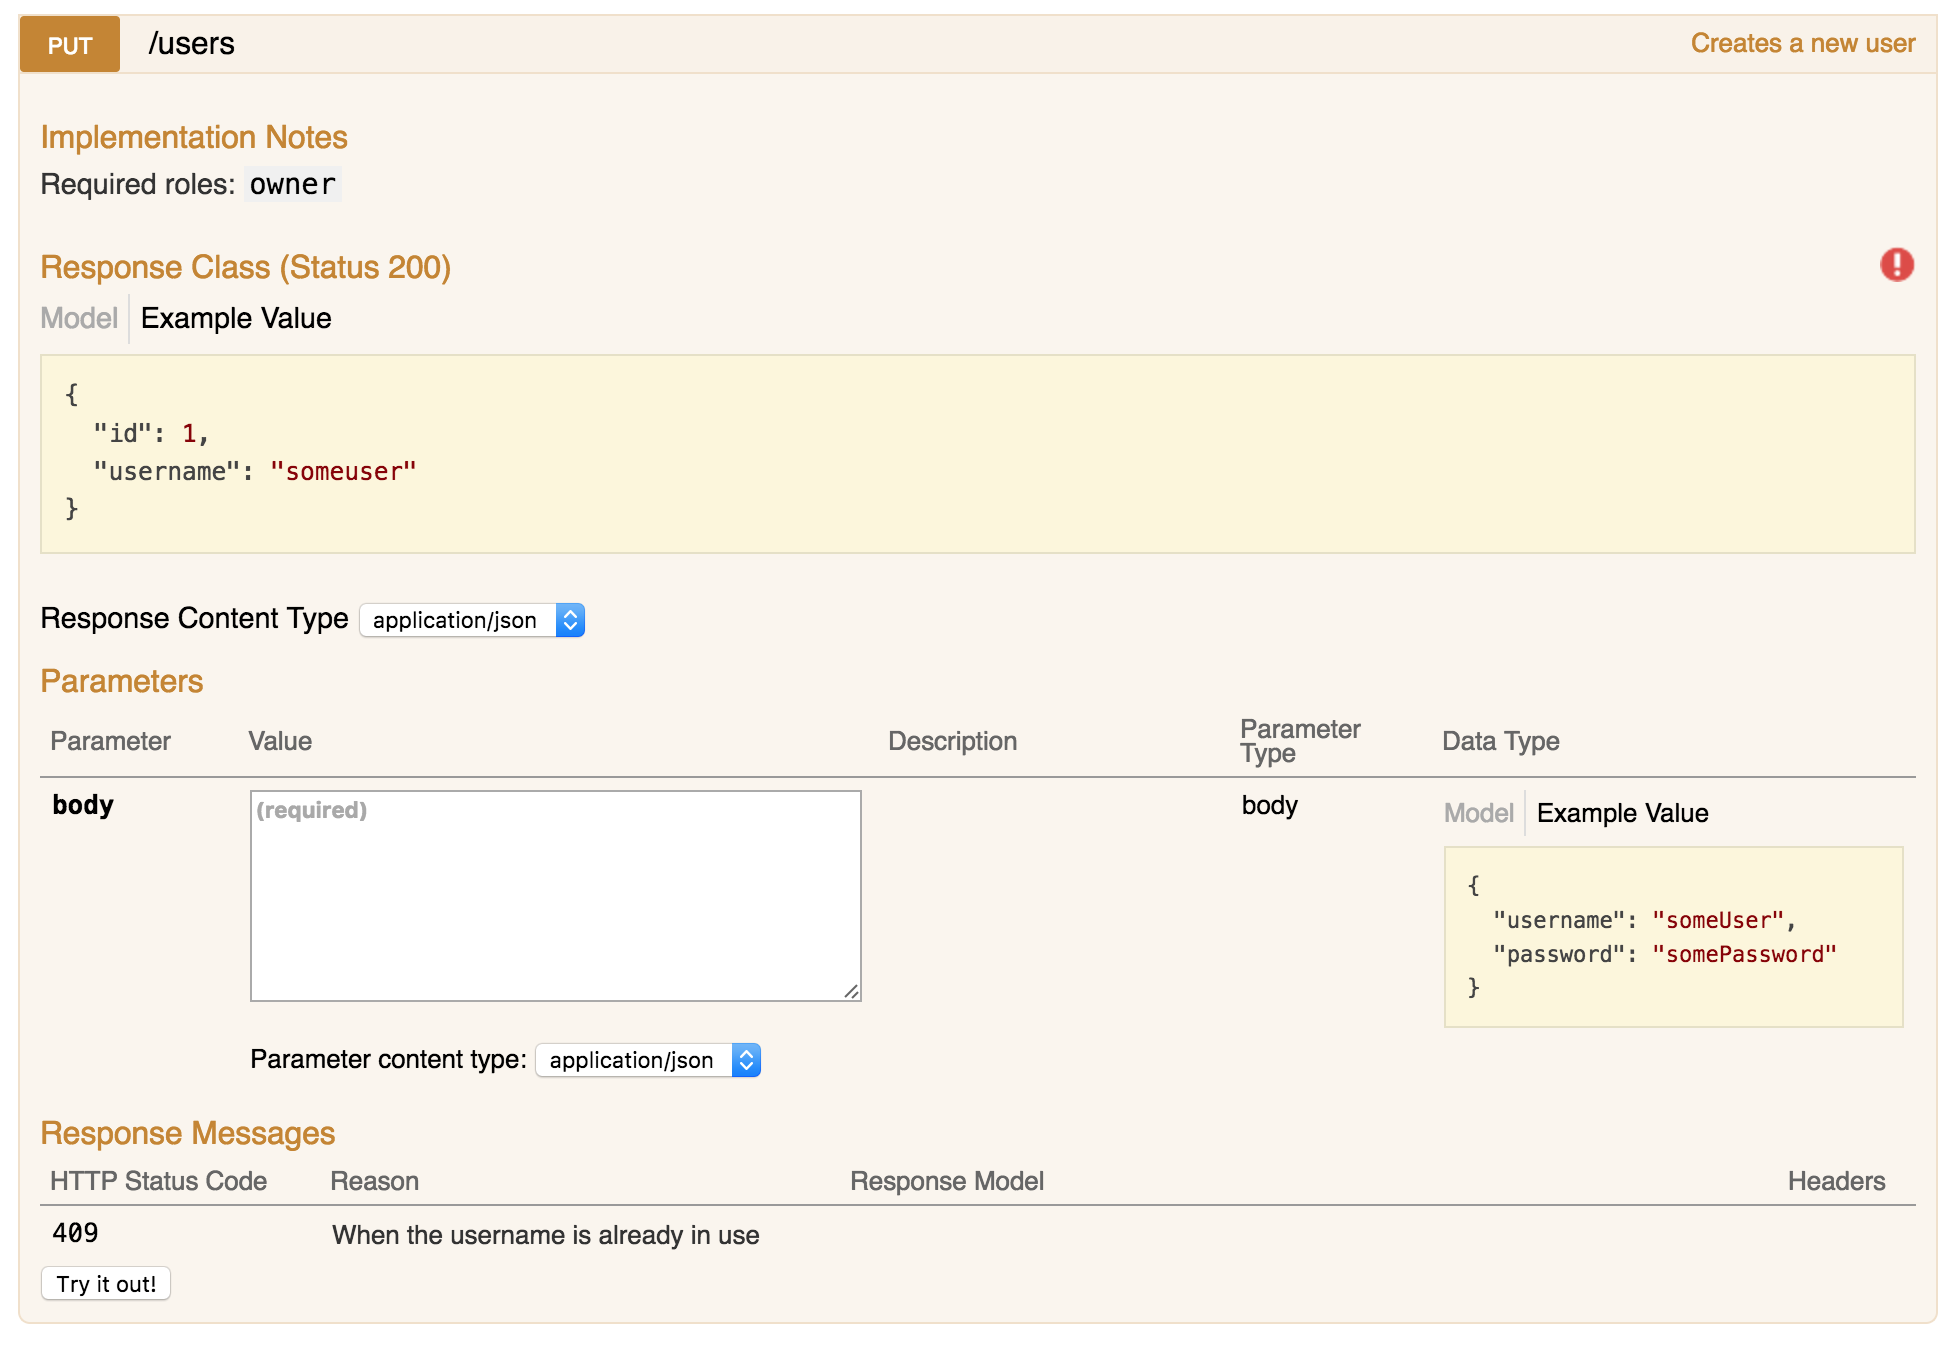Click into the body parameter textarea
The height and width of the screenshot is (1356, 1960).
click(x=555, y=895)
